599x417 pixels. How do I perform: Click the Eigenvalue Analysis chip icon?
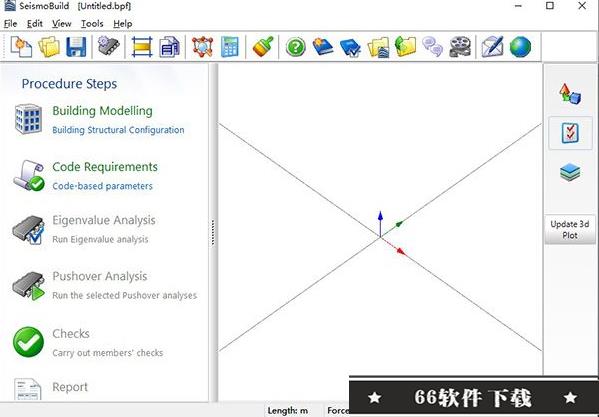coord(28,230)
